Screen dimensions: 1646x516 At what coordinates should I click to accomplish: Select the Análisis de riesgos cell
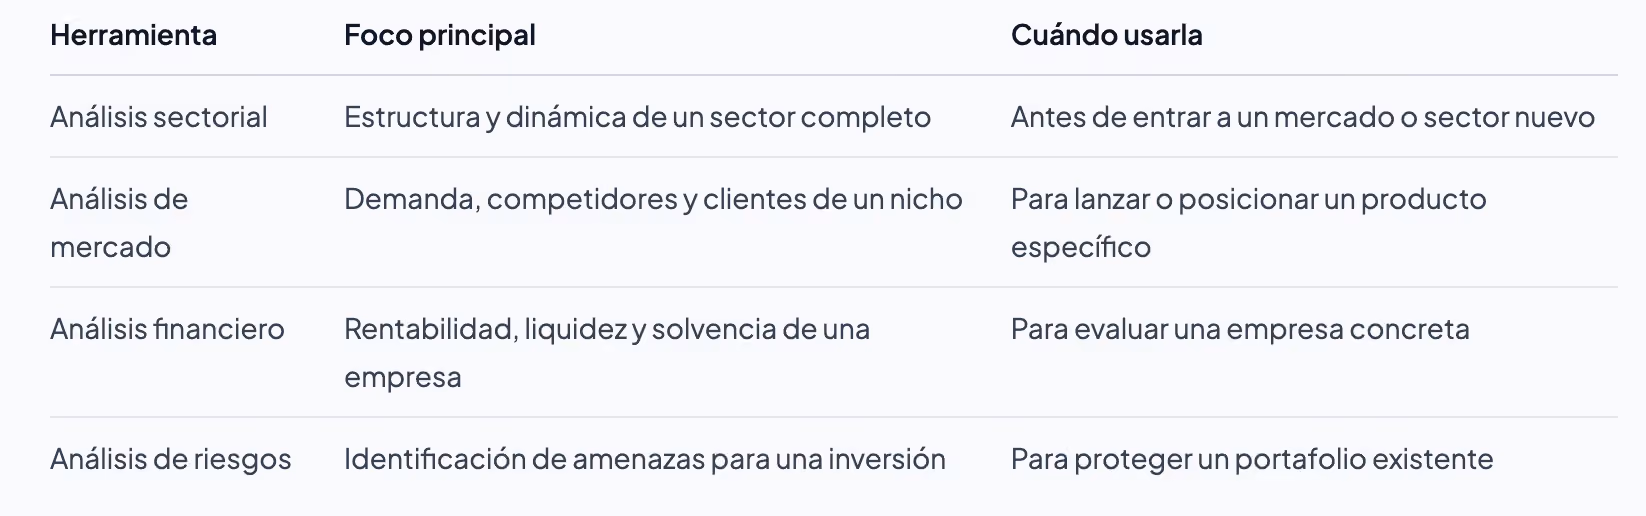(171, 459)
